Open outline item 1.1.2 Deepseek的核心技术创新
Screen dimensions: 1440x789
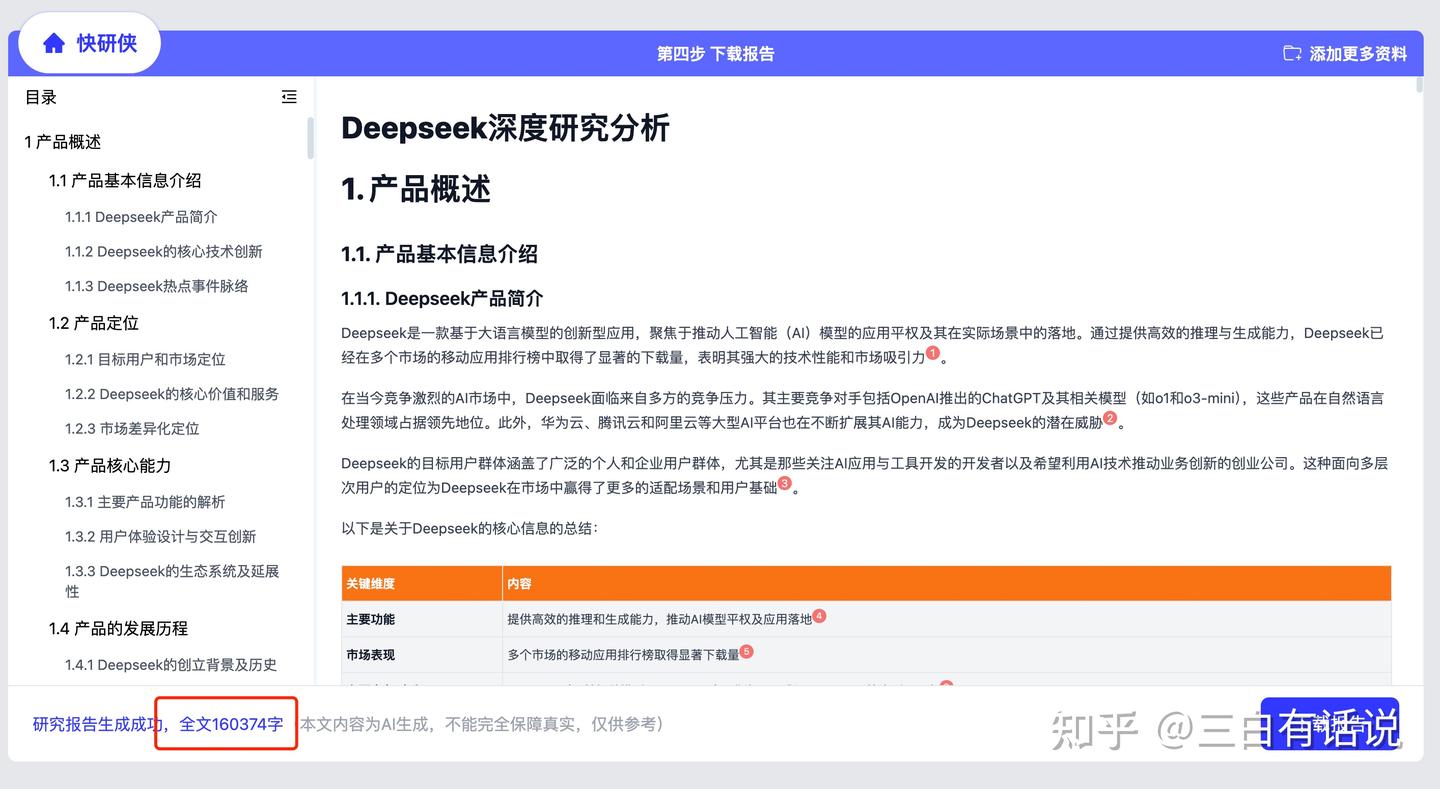point(164,252)
